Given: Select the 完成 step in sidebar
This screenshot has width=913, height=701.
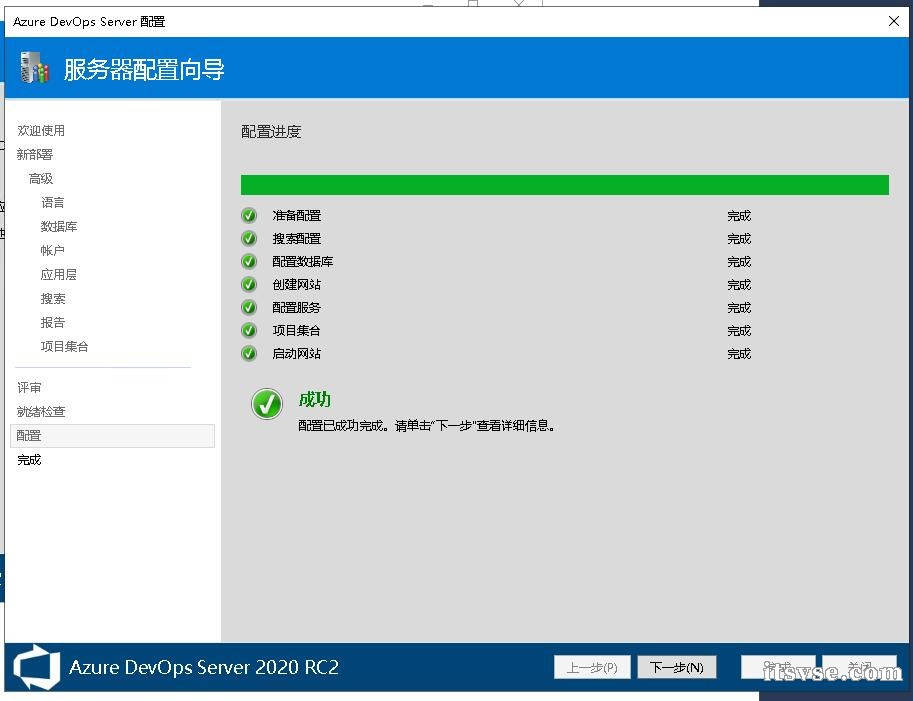Looking at the screenshot, I should (29, 459).
